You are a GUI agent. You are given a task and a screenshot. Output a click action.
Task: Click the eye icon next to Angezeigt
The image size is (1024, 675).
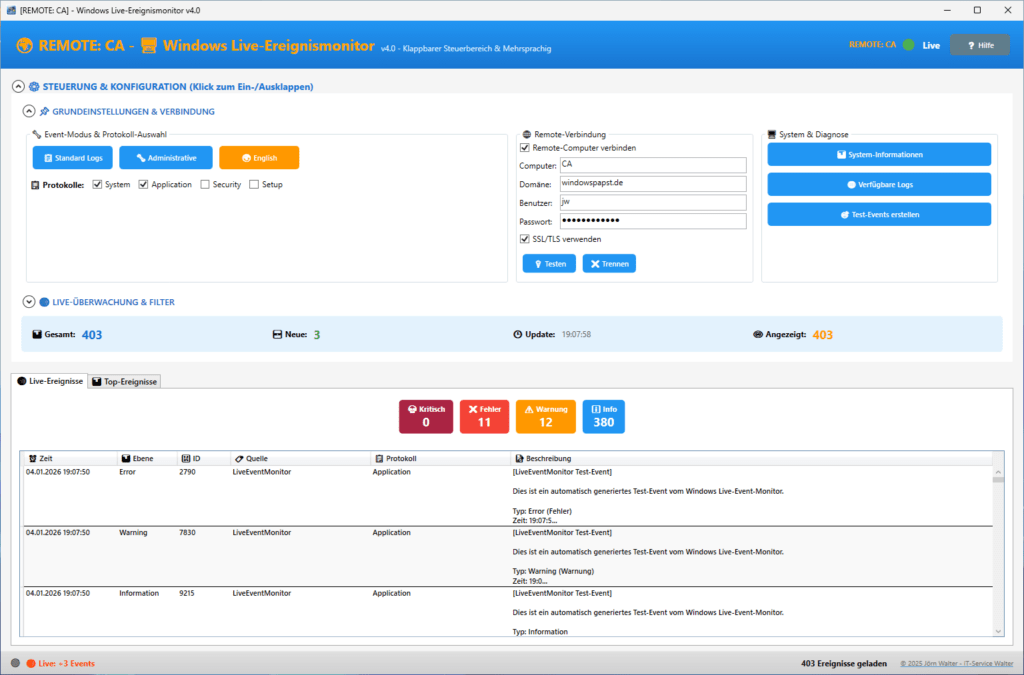(x=758, y=335)
